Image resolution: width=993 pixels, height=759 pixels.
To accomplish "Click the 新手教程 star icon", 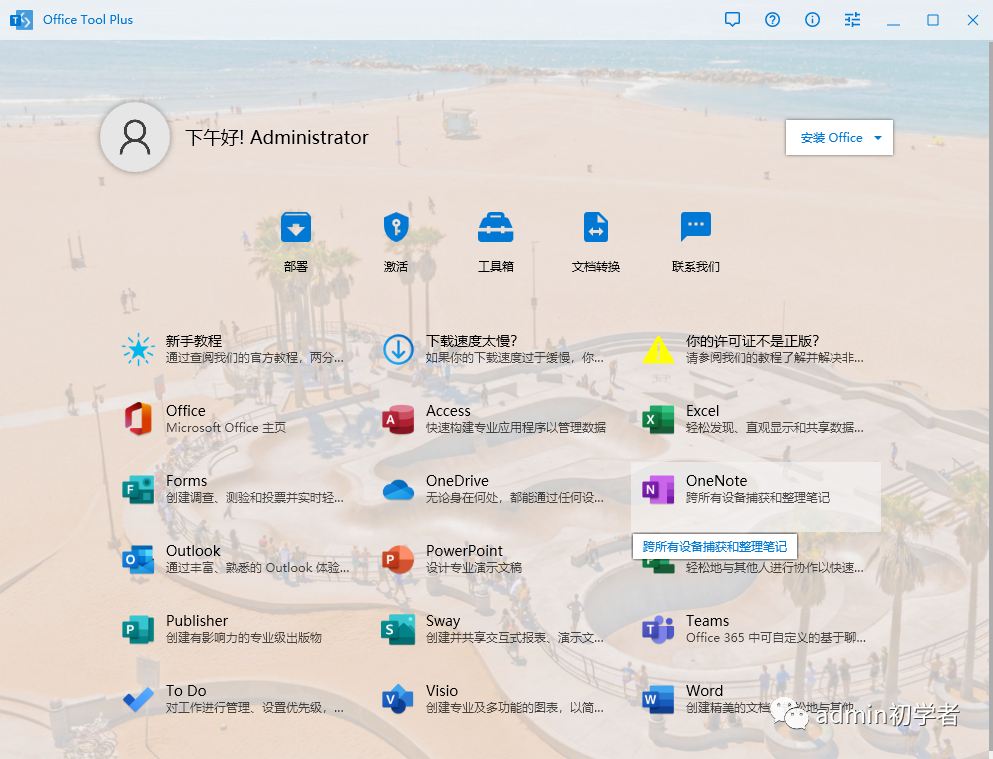I will tap(138, 349).
